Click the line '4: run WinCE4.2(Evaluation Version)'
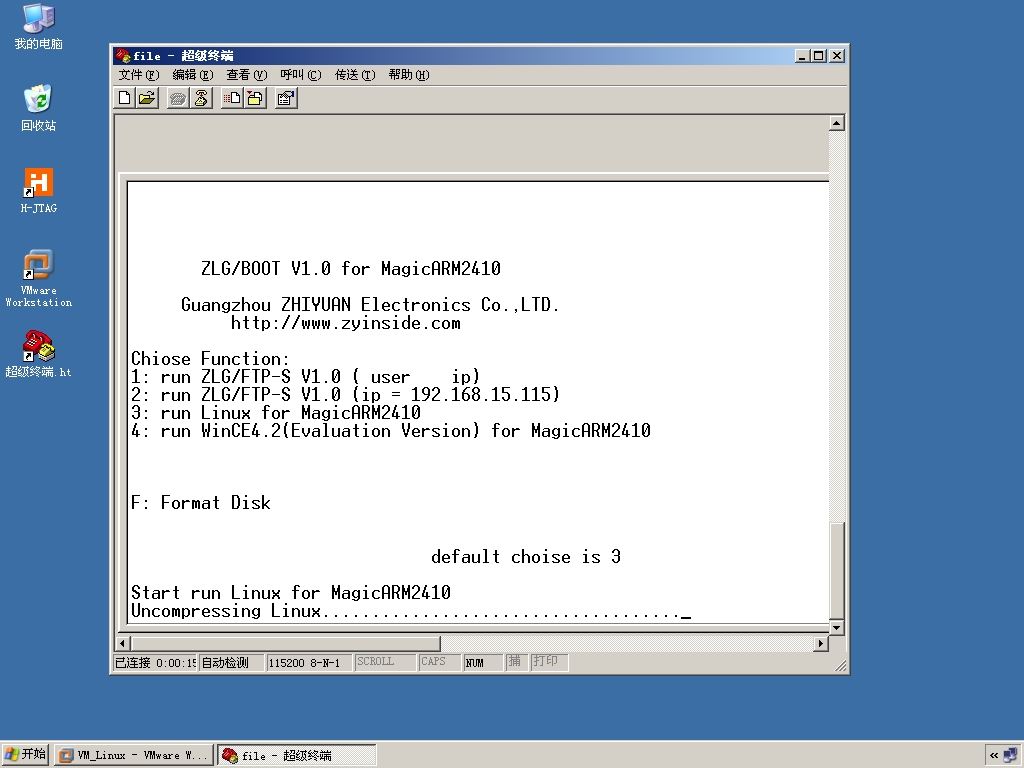 [x=391, y=431]
